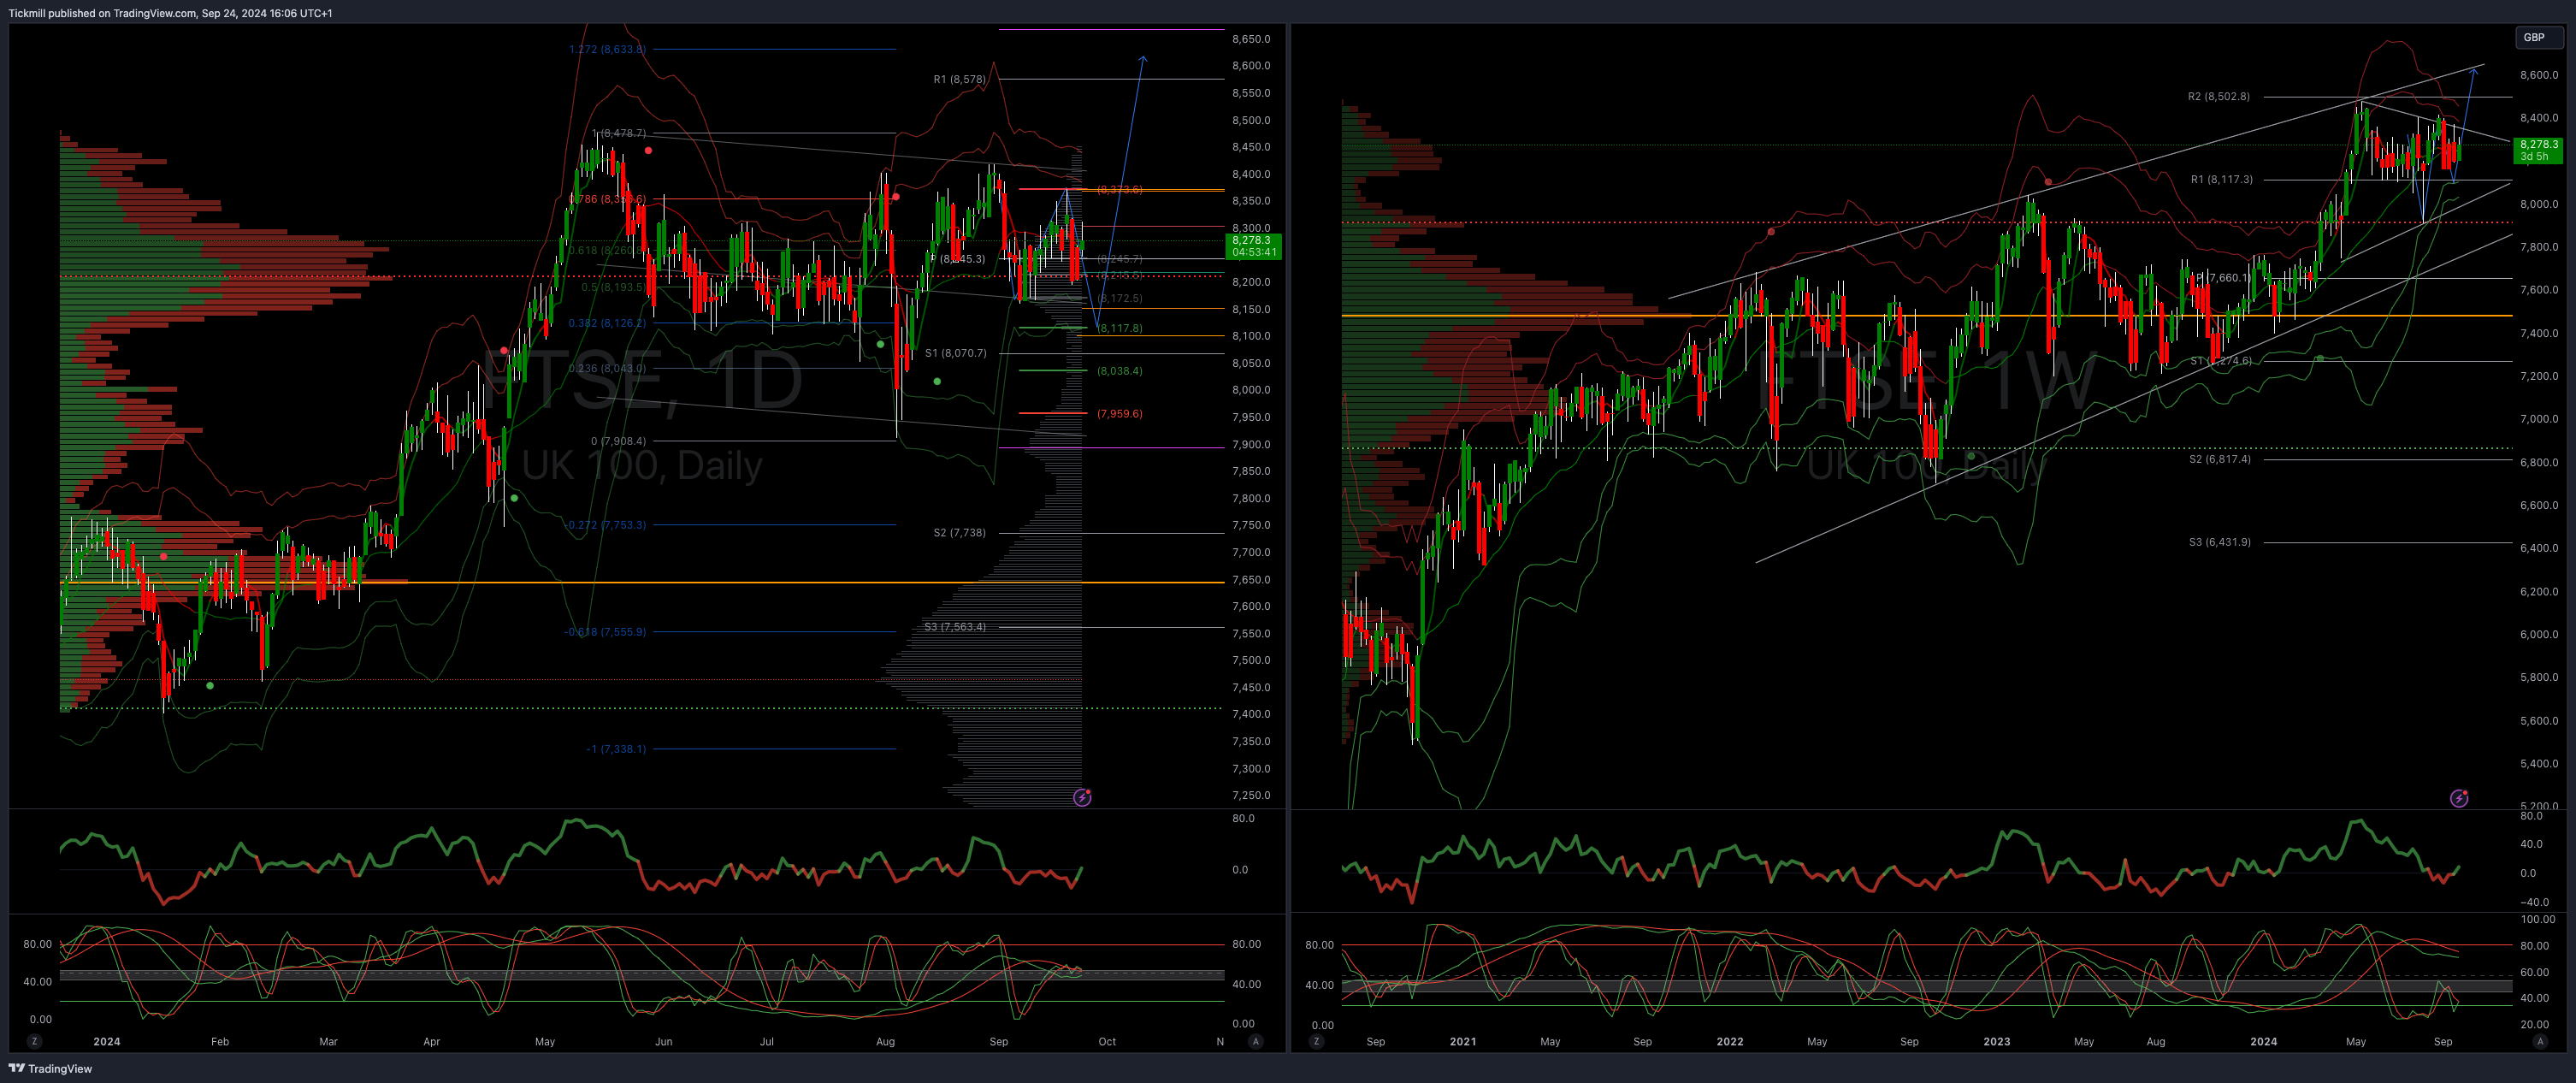Click the 2021 label on weekly time axis
2576x1083 pixels.
pyautogui.click(x=1463, y=1041)
